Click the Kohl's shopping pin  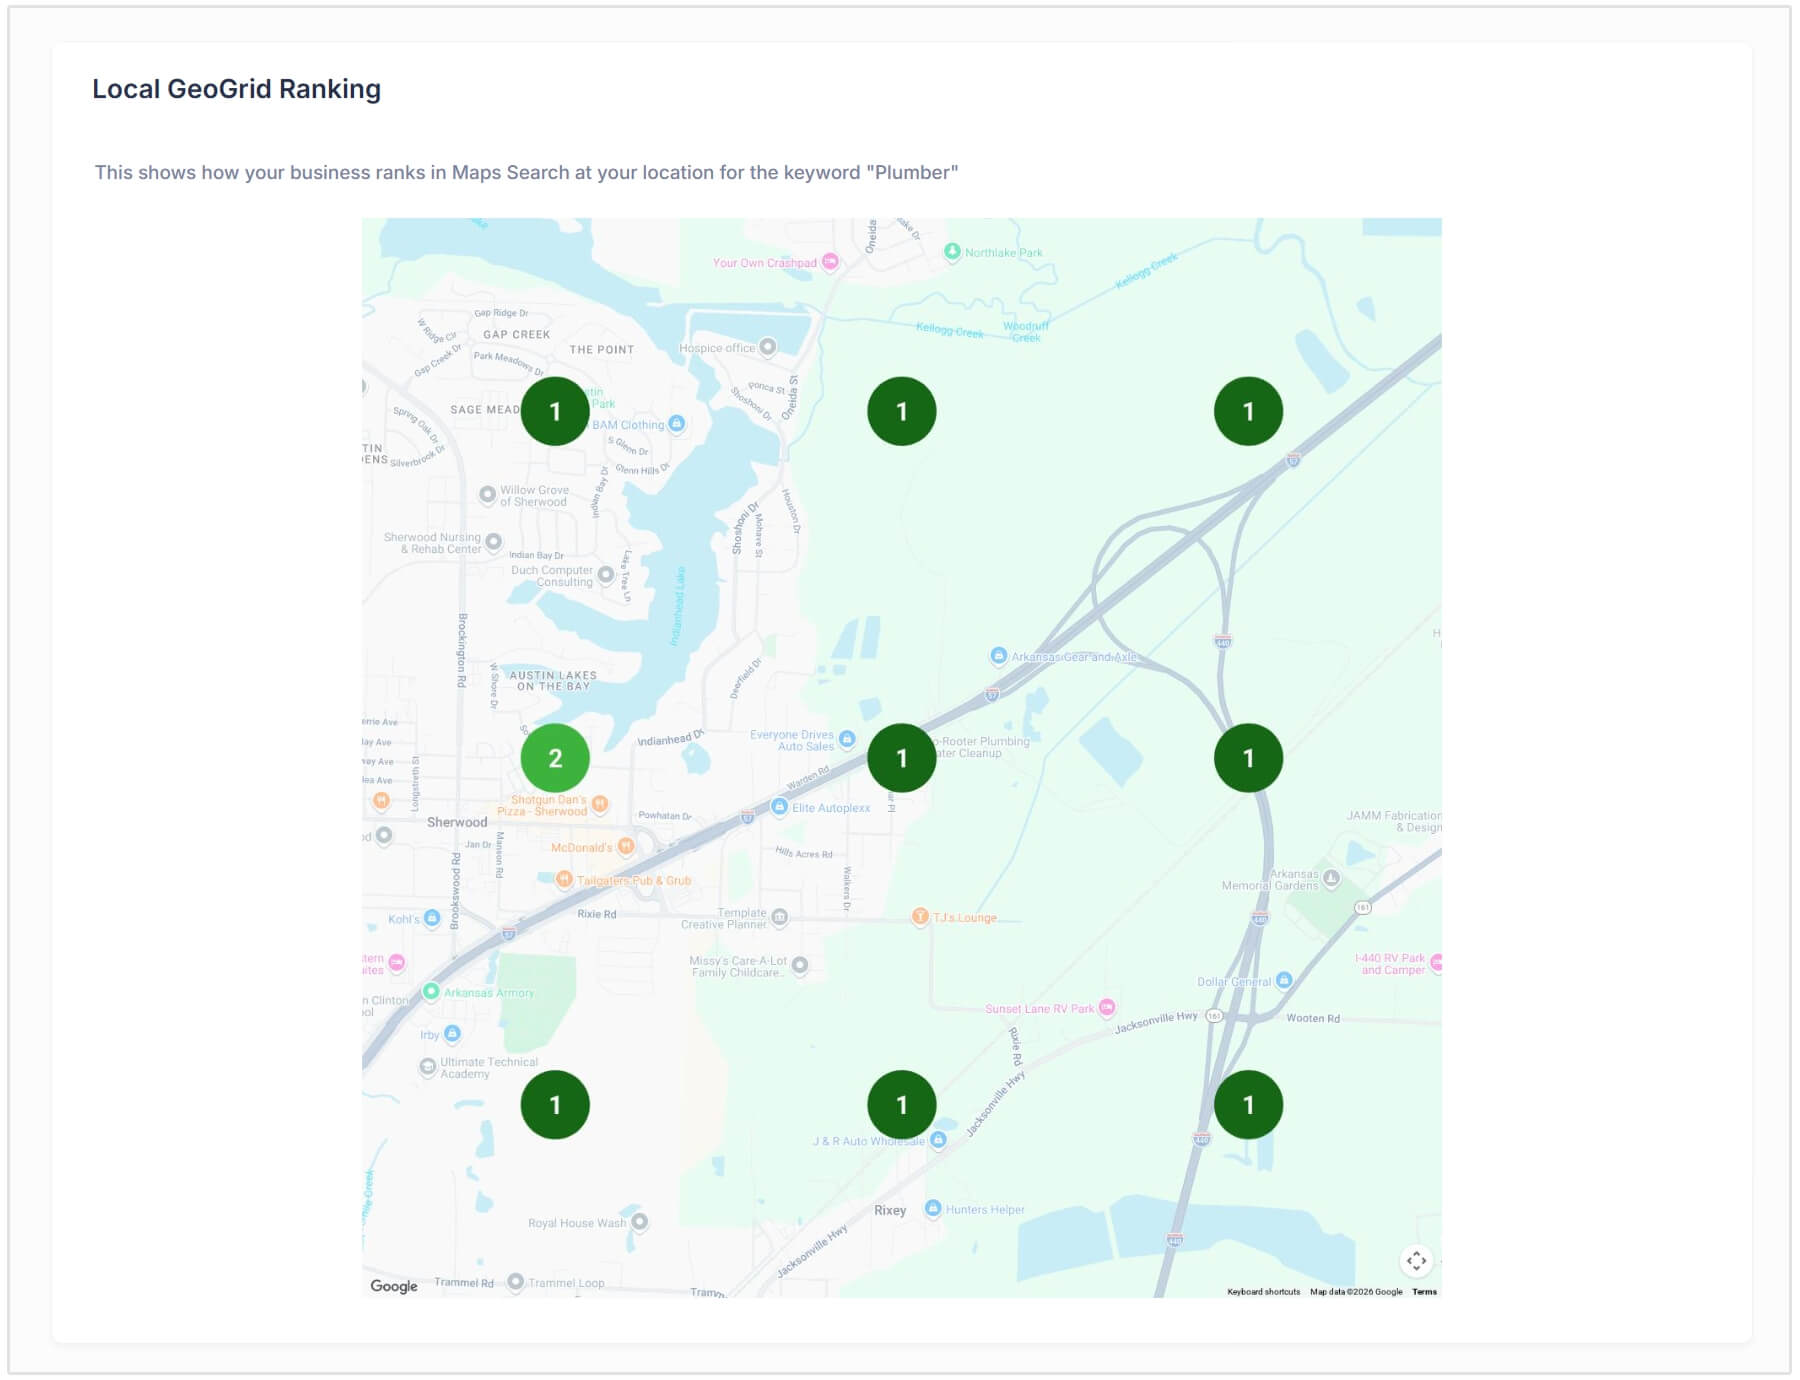[x=432, y=918]
